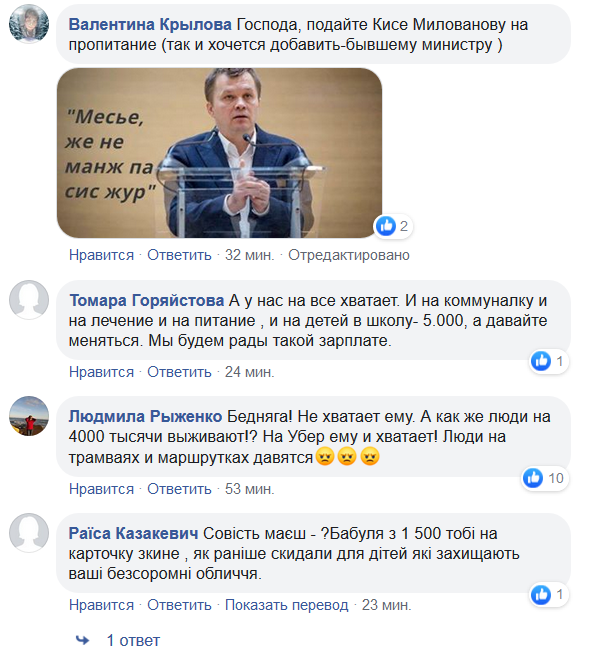Click the '53 мин.' timestamp

250,489
